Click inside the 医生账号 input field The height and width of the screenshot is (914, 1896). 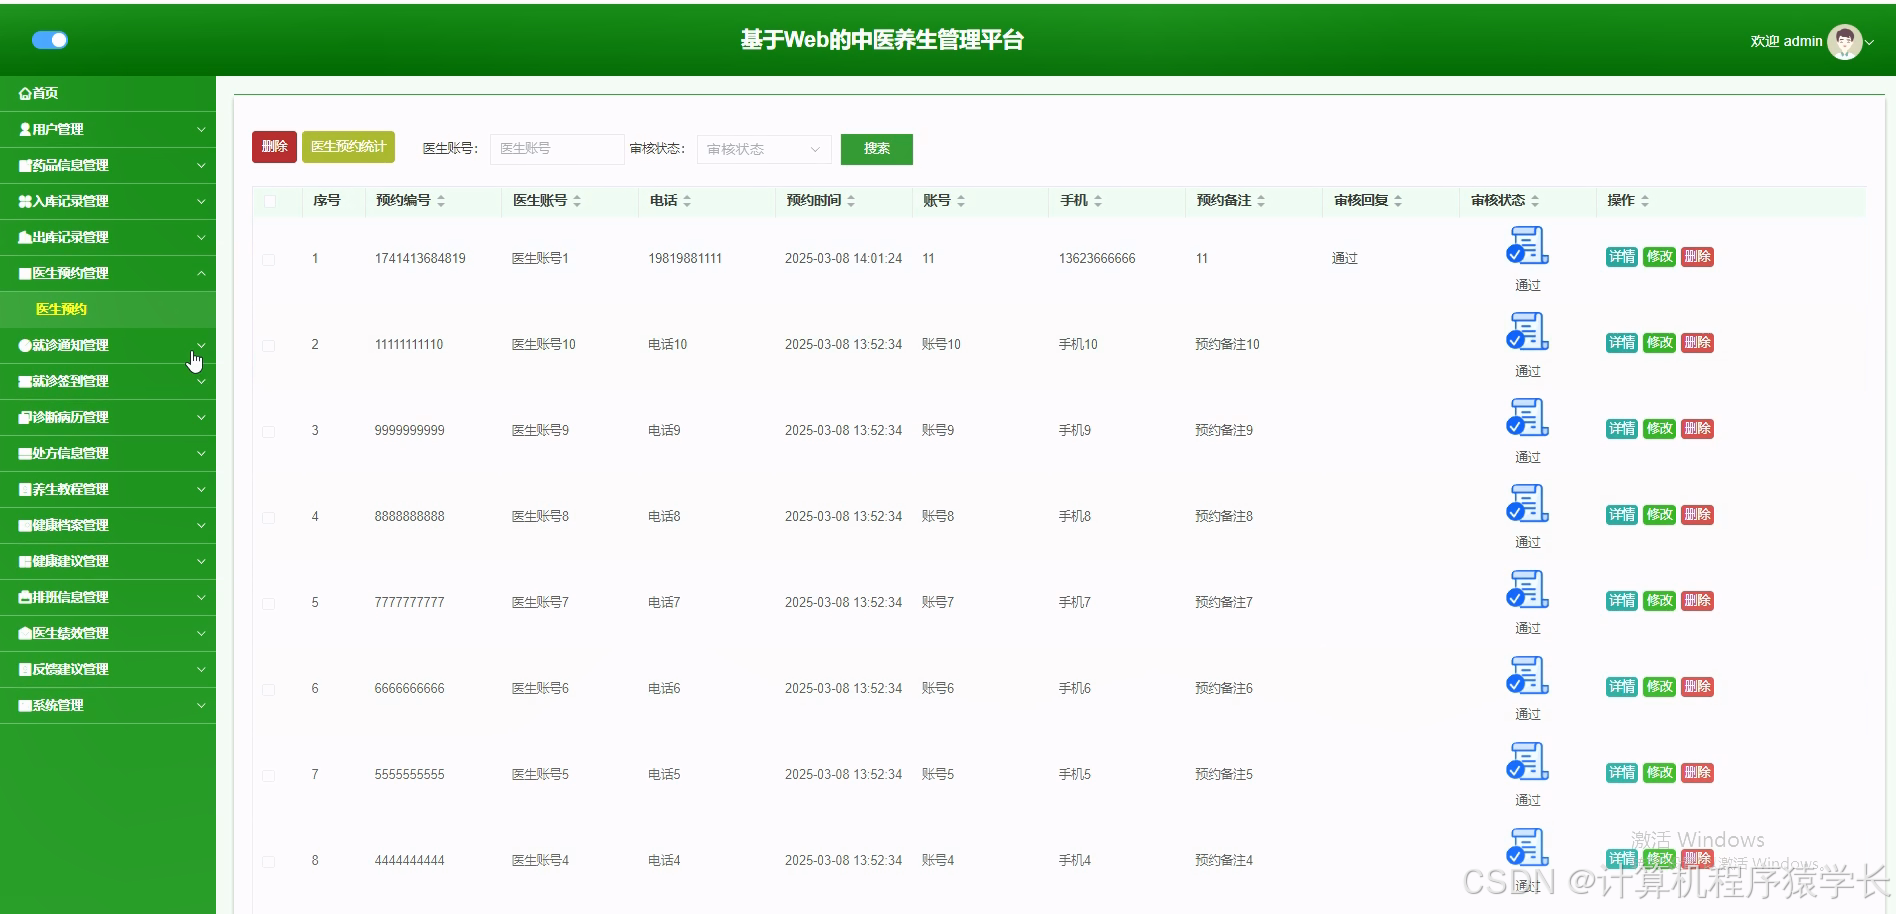click(x=556, y=148)
